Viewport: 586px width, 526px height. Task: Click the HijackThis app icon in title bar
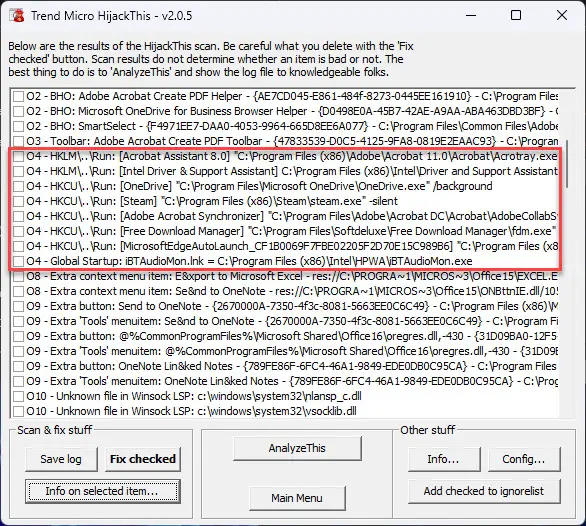pos(17,16)
